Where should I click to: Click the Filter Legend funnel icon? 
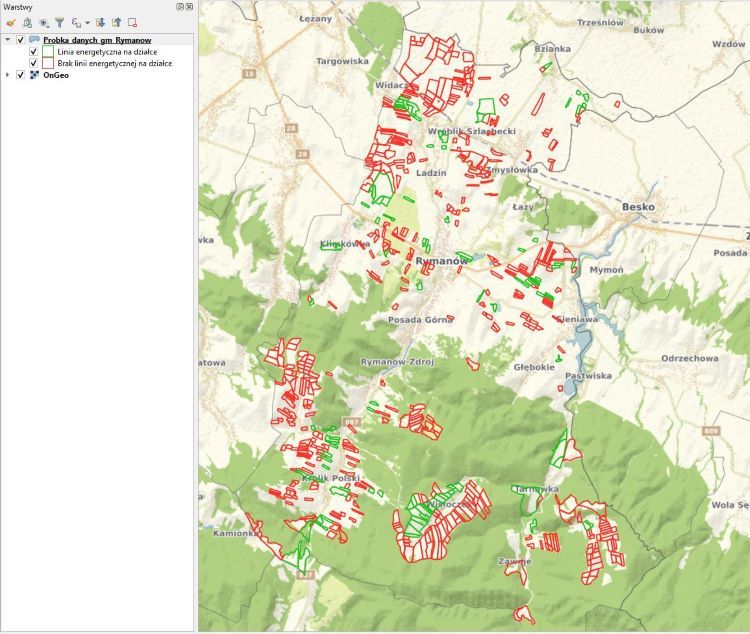pos(59,21)
